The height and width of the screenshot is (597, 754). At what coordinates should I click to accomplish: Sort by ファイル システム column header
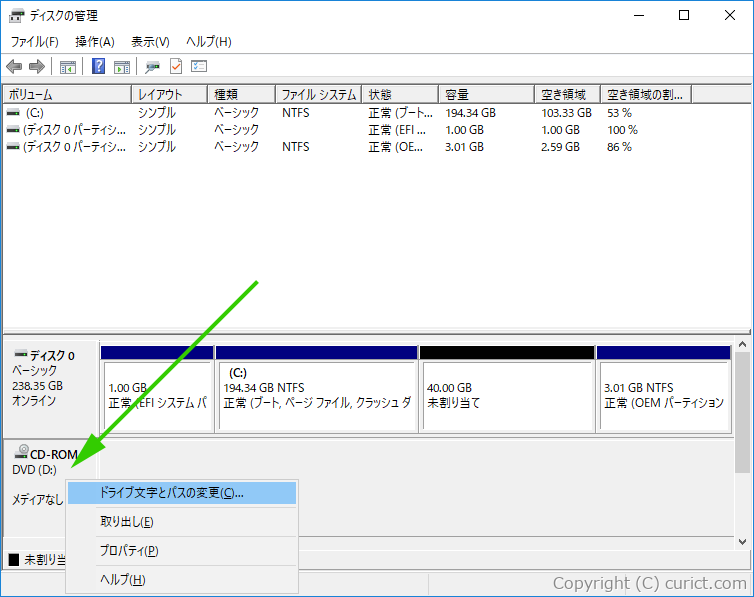[x=319, y=95]
